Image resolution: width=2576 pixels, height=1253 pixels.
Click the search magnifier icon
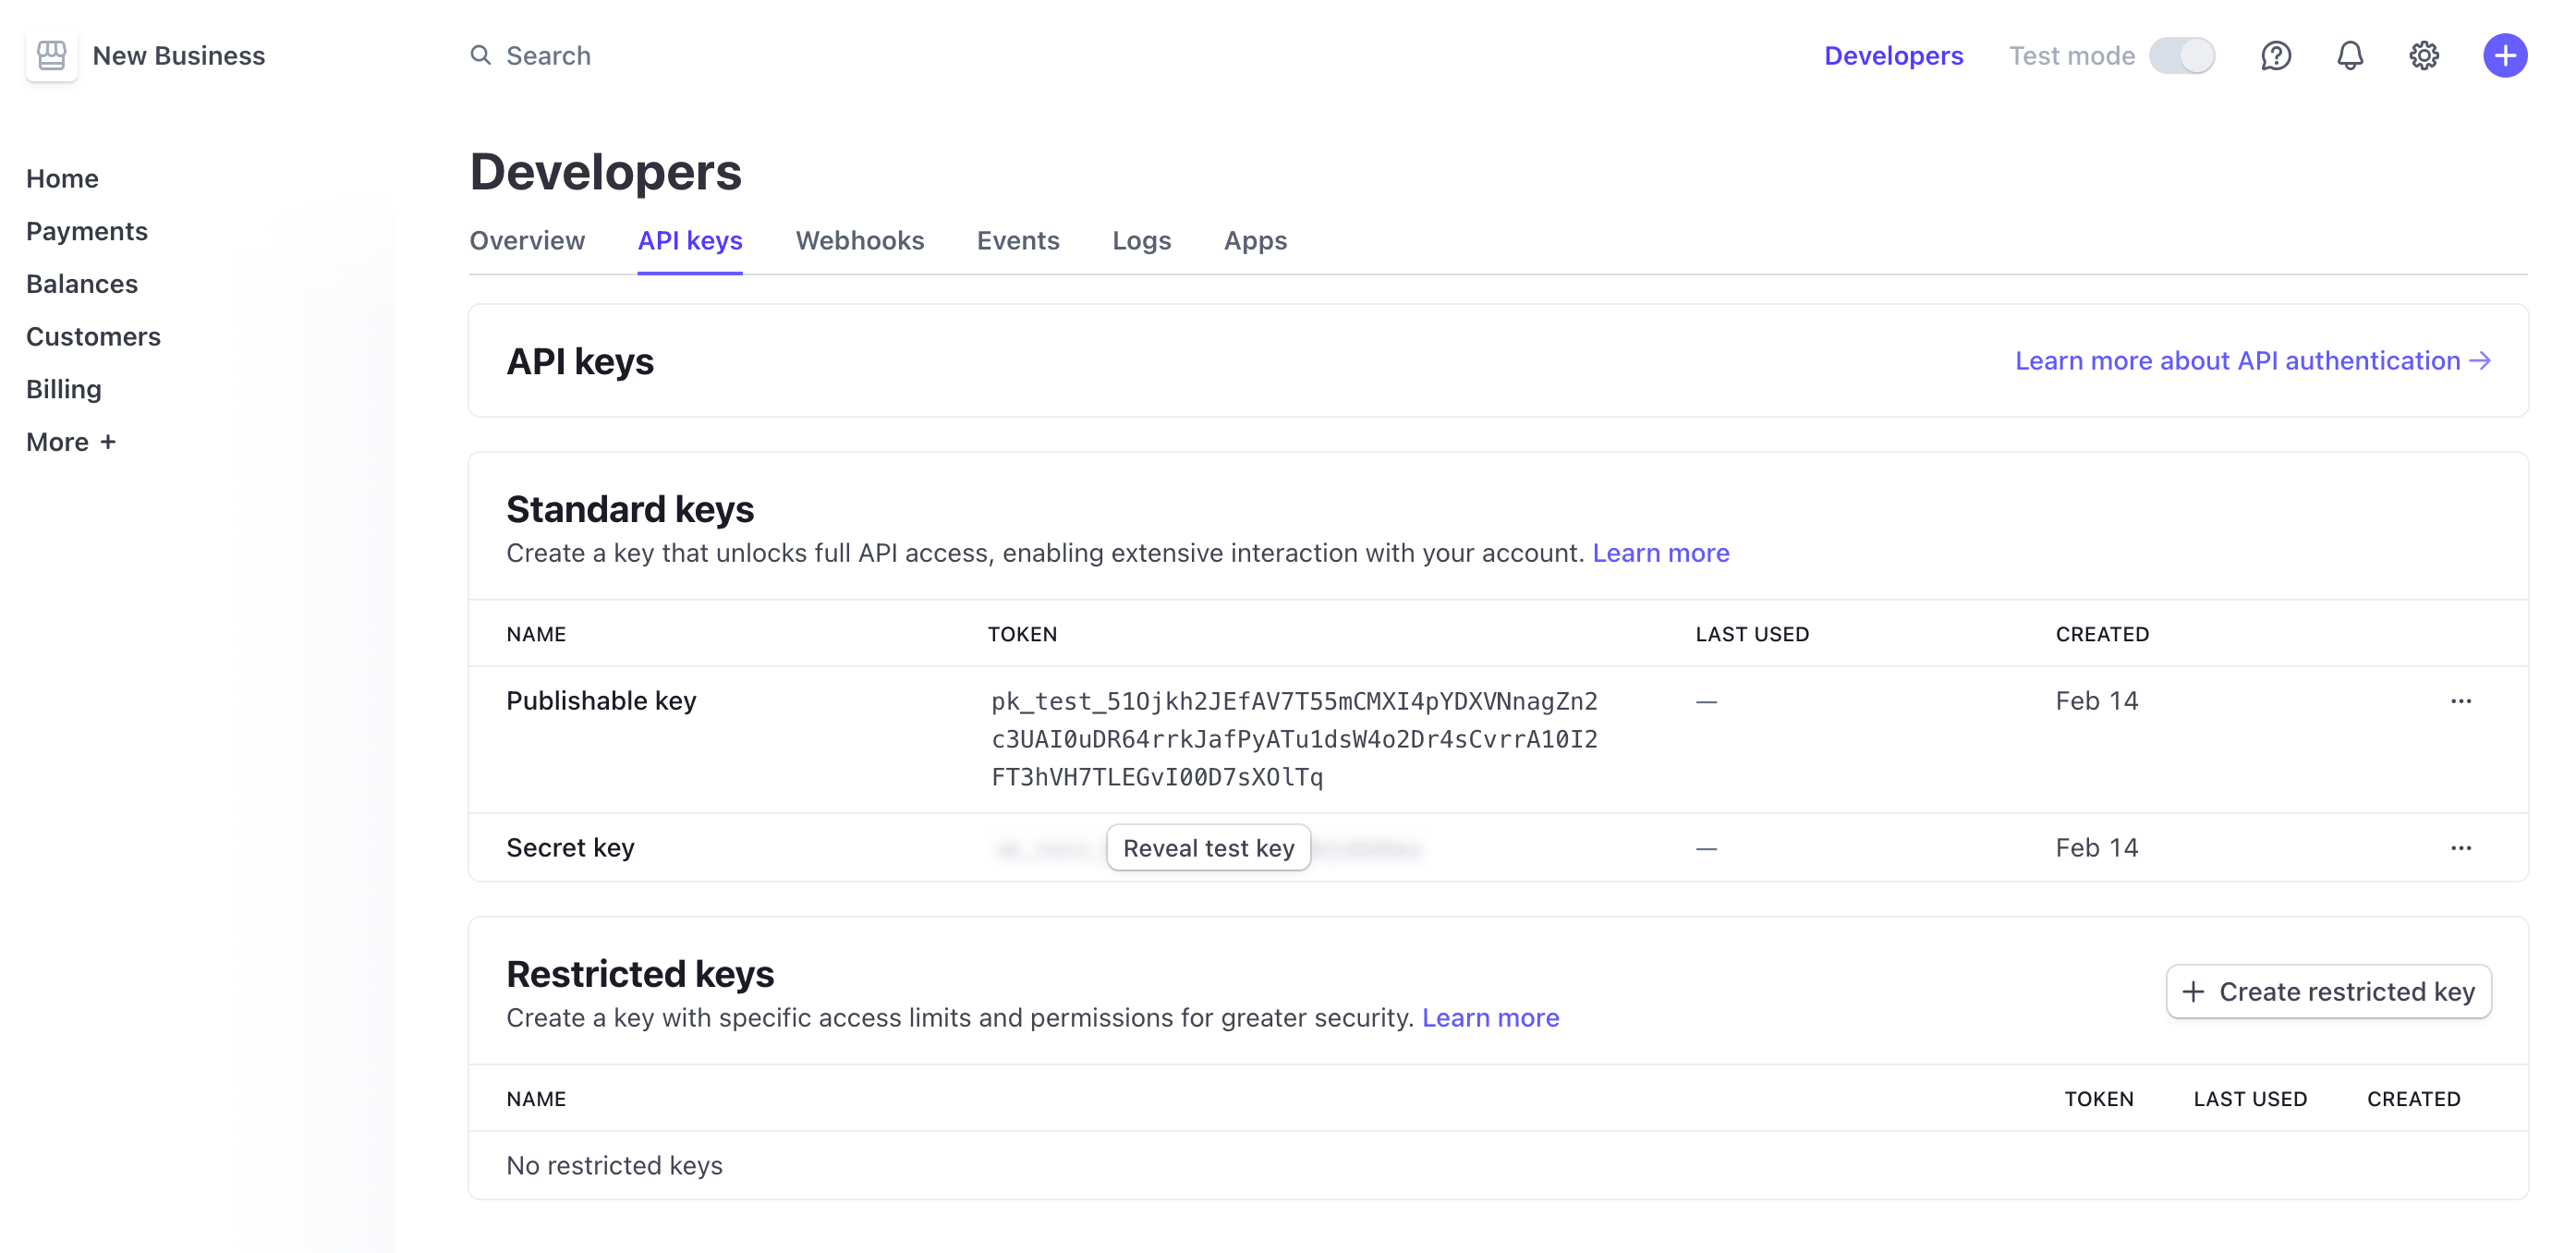[481, 55]
